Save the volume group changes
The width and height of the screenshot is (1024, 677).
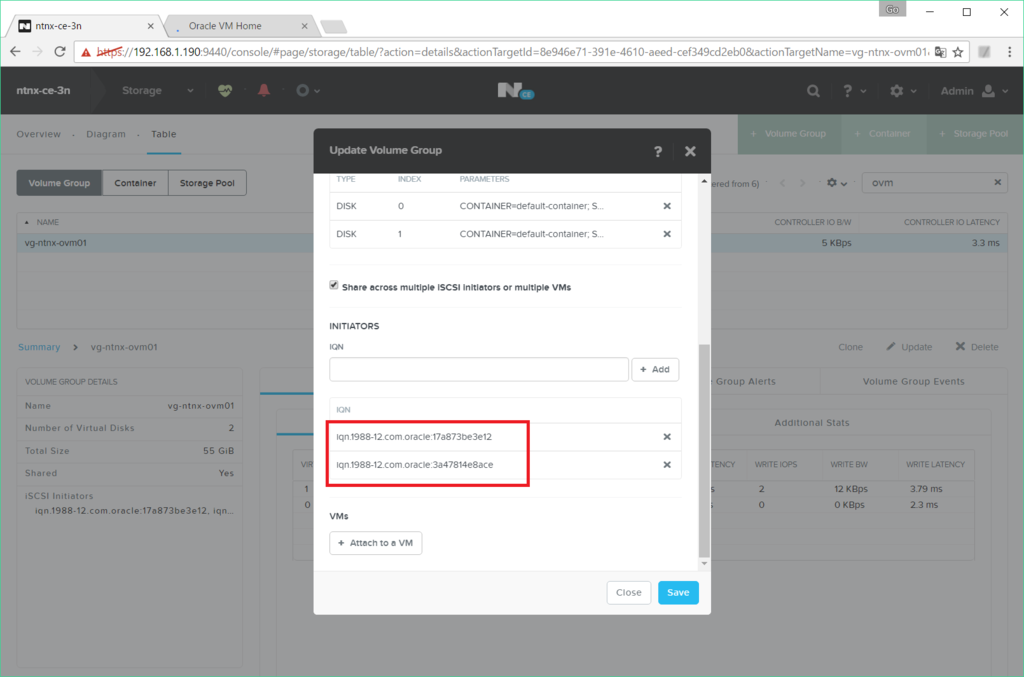(678, 593)
